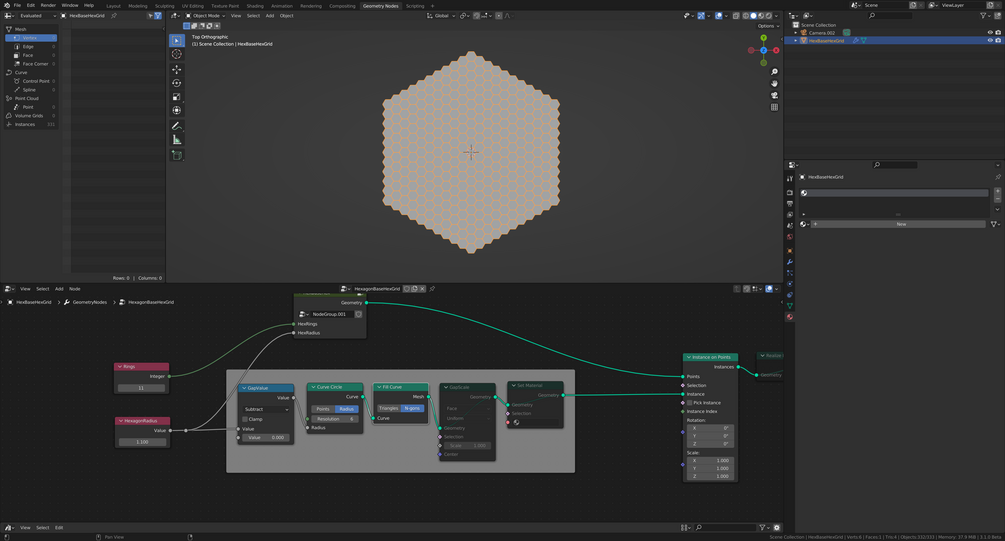
Task: Open the Object Mode dropdown
Action: coord(205,15)
